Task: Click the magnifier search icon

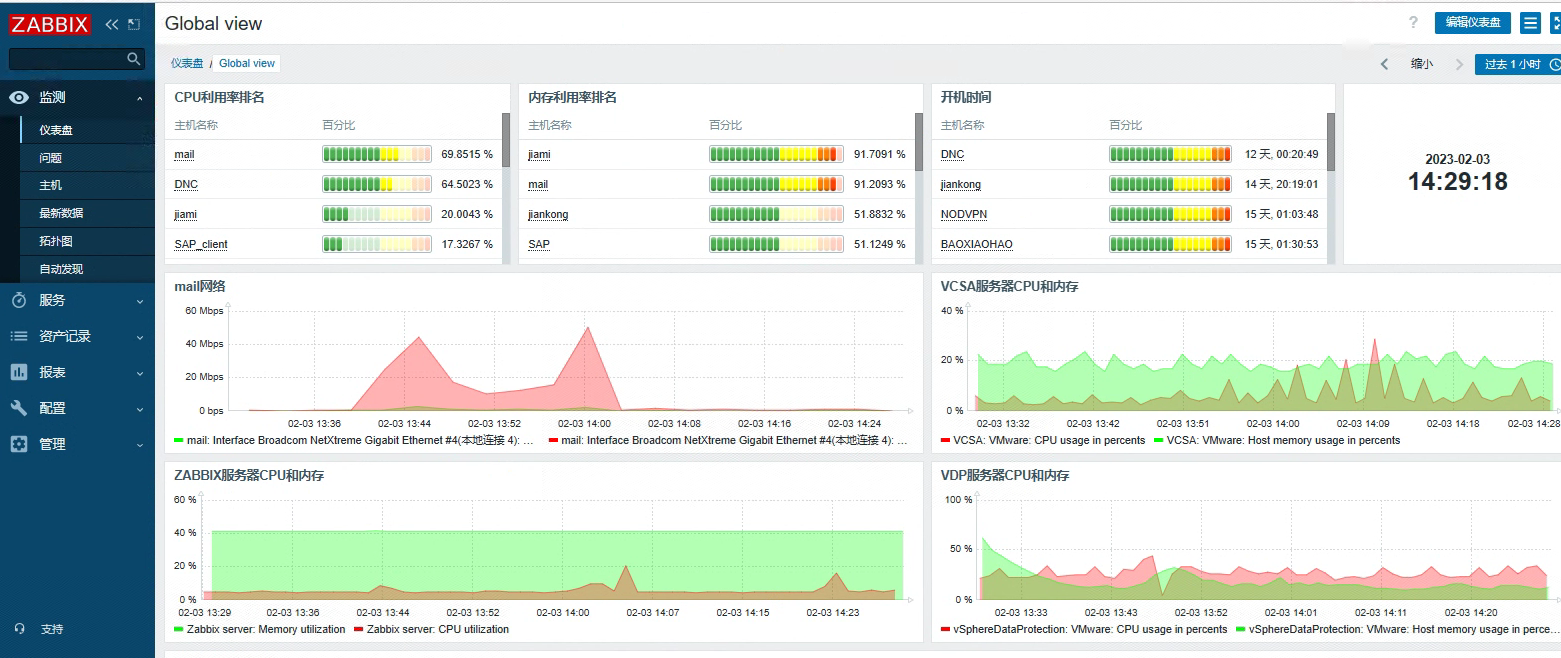Action: tap(134, 59)
